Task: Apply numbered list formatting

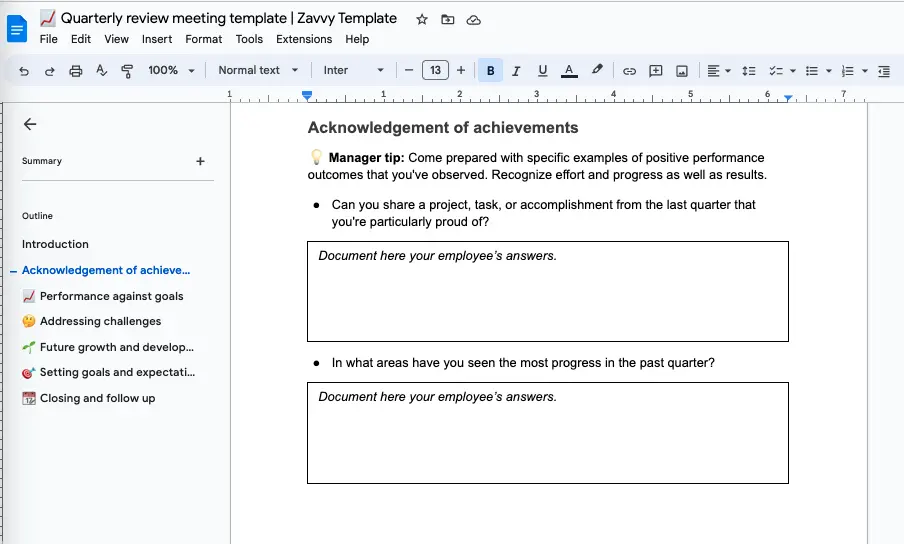Action: [x=848, y=71]
